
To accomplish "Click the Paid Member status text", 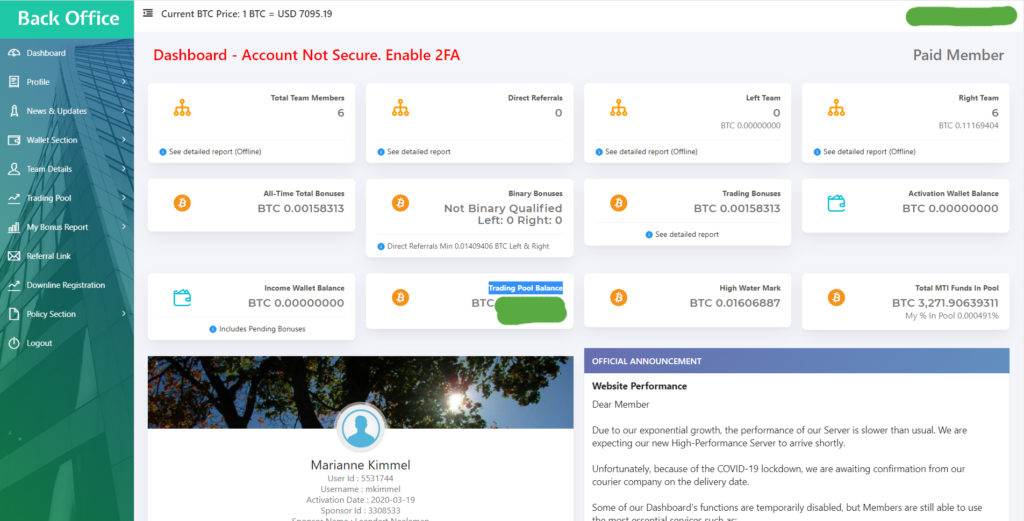I will pyautogui.click(x=958, y=55).
